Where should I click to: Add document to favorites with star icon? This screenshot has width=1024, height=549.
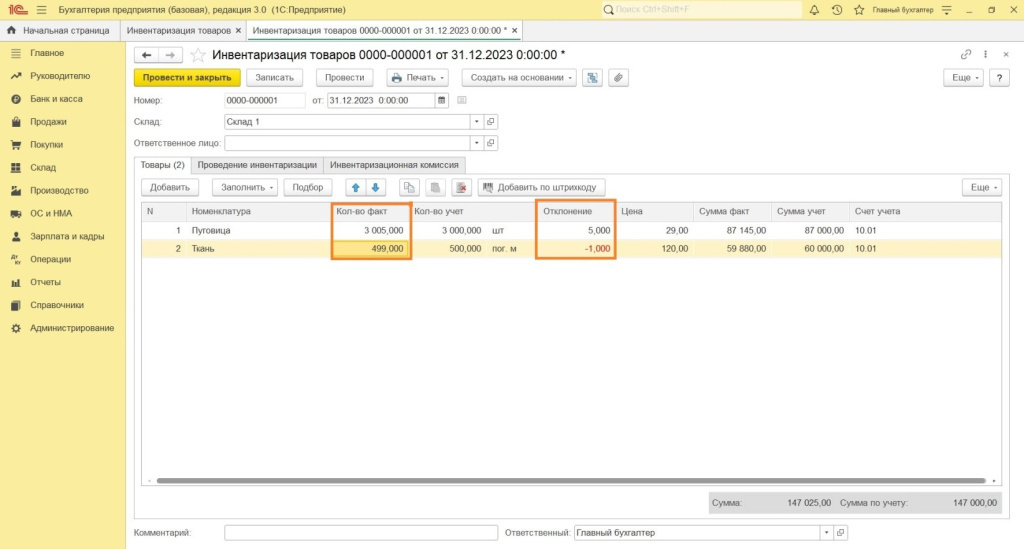pos(198,54)
